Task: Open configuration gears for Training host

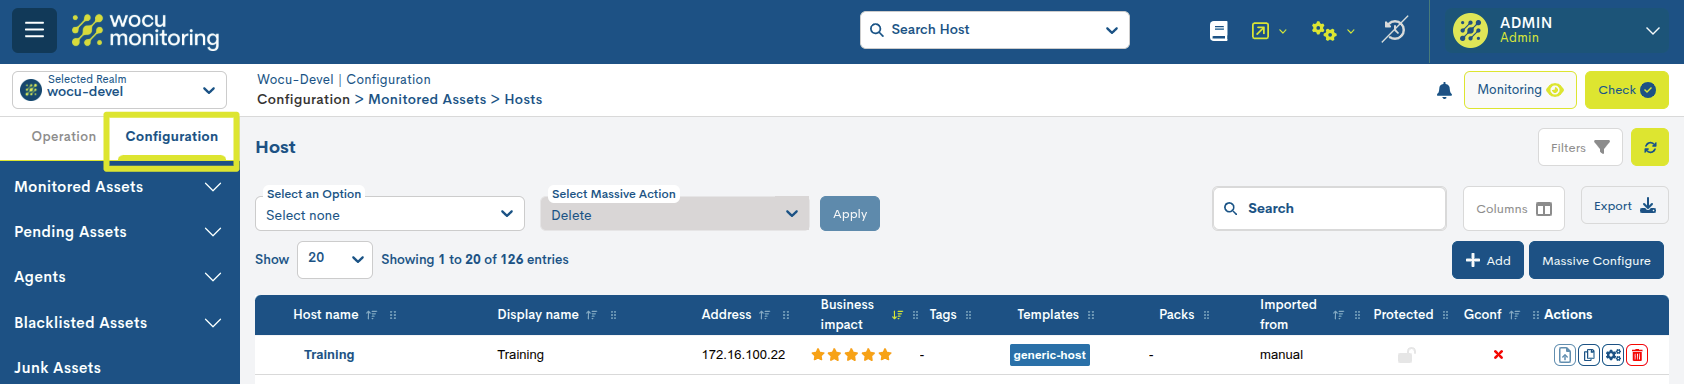Action: coord(1613,355)
